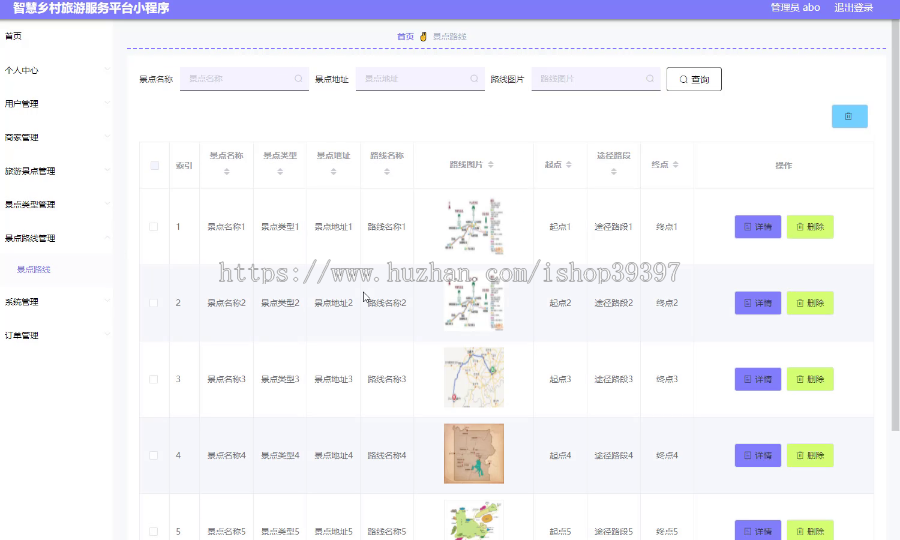Click search icon in 景点名称 field
The image size is (900, 540).
[x=298, y=79]
